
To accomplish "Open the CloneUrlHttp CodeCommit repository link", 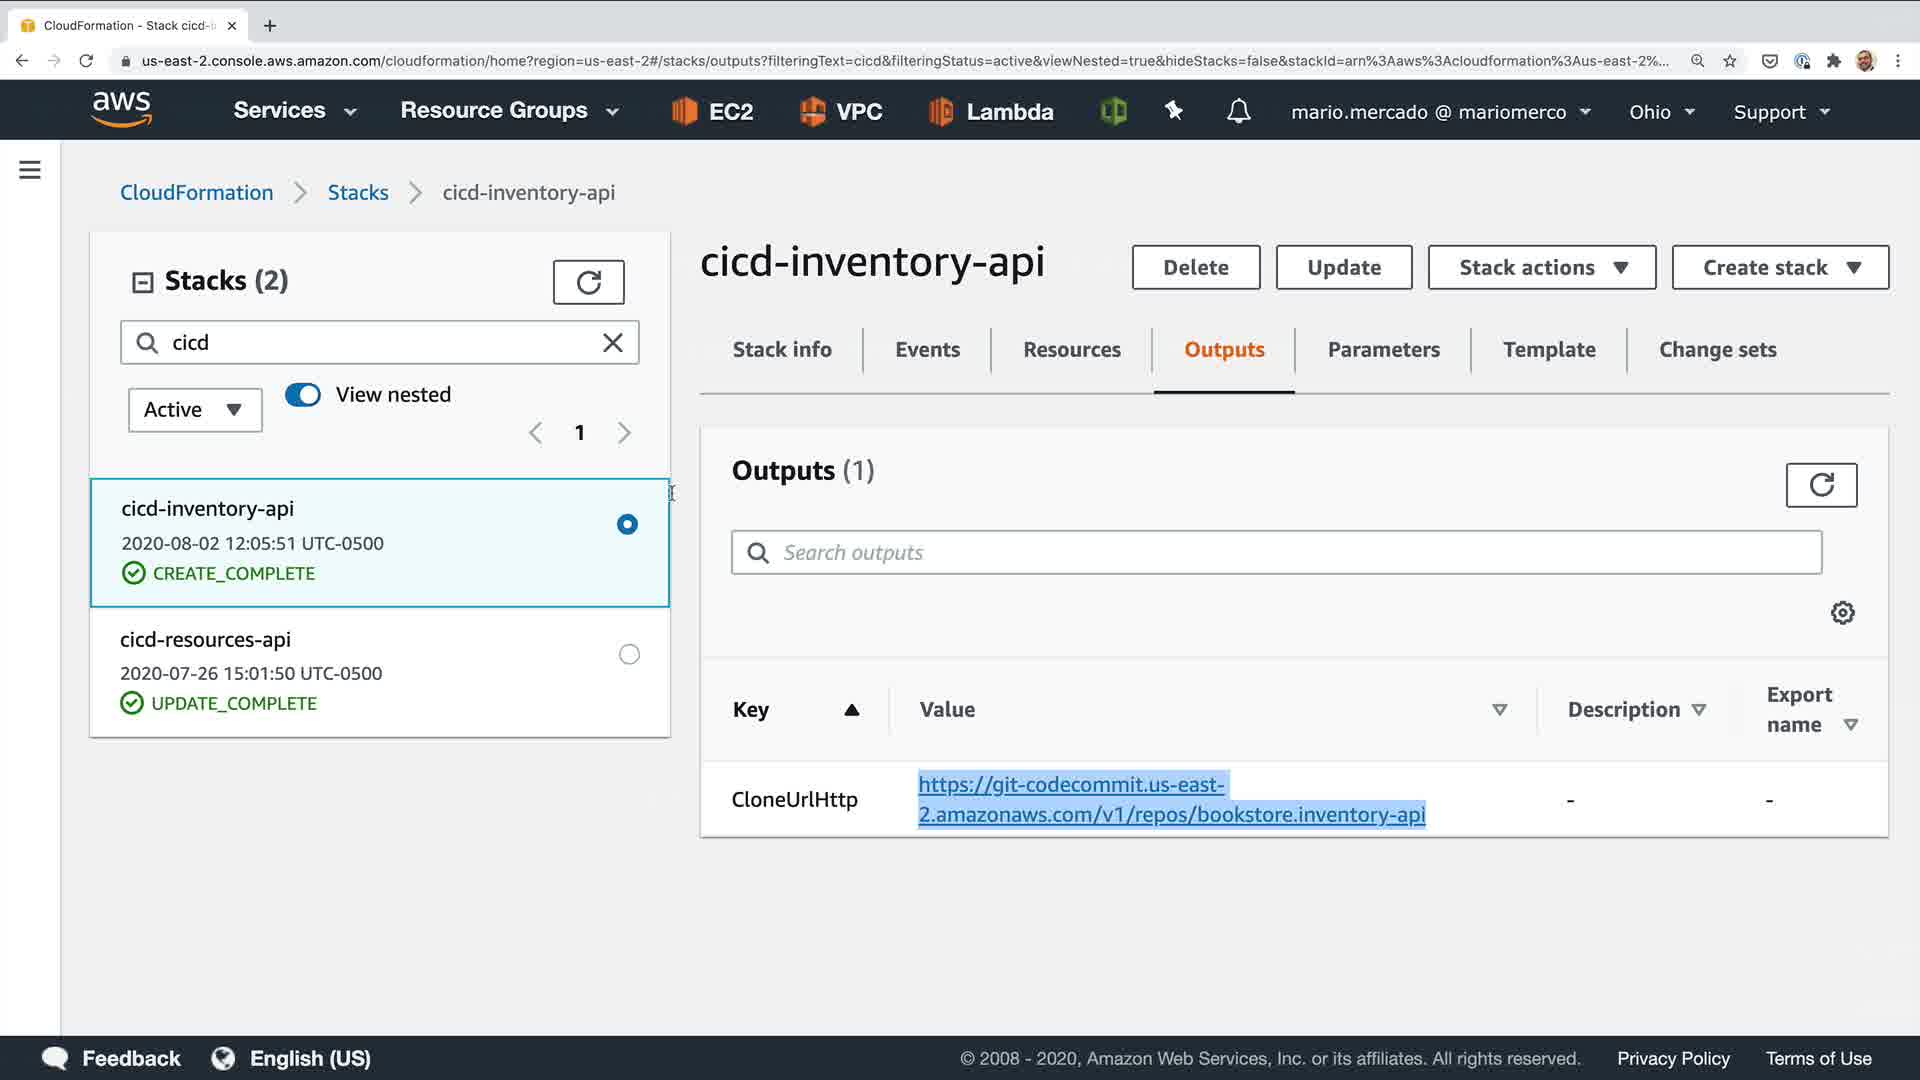I will pos(1171,800).
